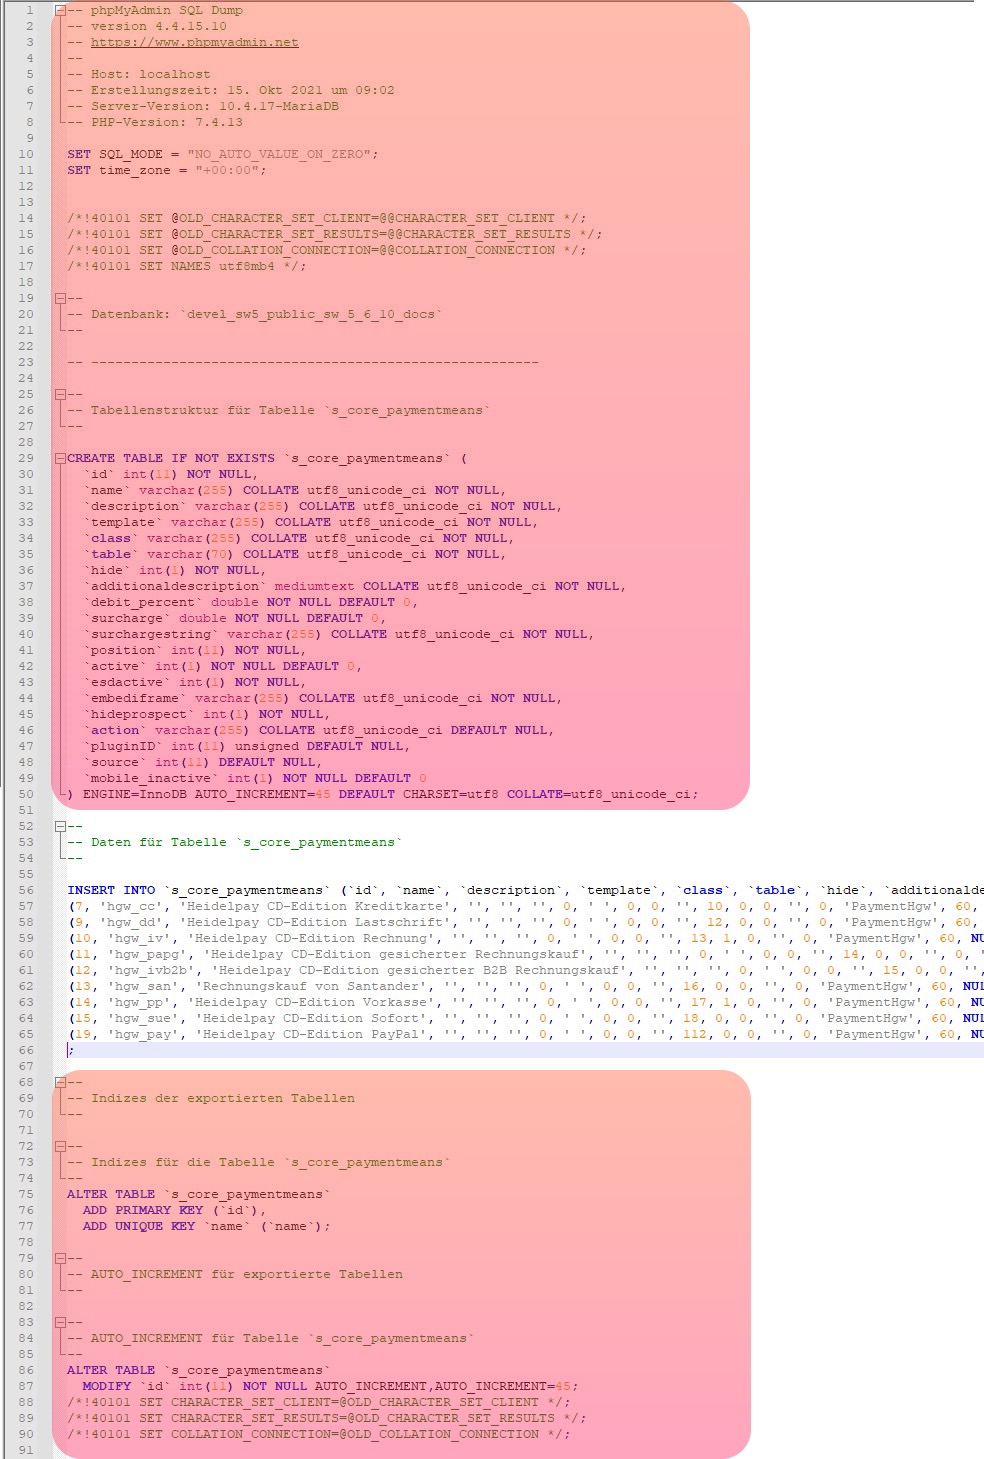
Task: Click the 'hgw_san' Santander row
Action: tap(525, 986)
